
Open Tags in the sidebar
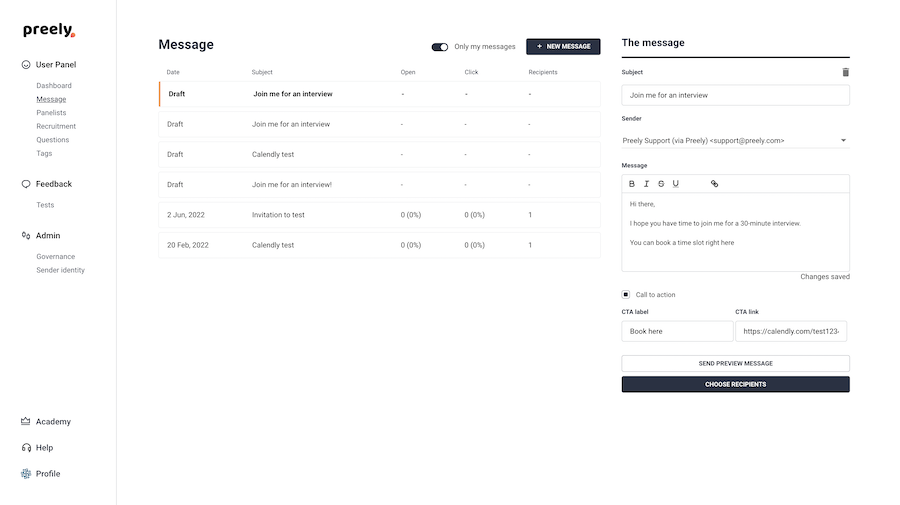44,153
